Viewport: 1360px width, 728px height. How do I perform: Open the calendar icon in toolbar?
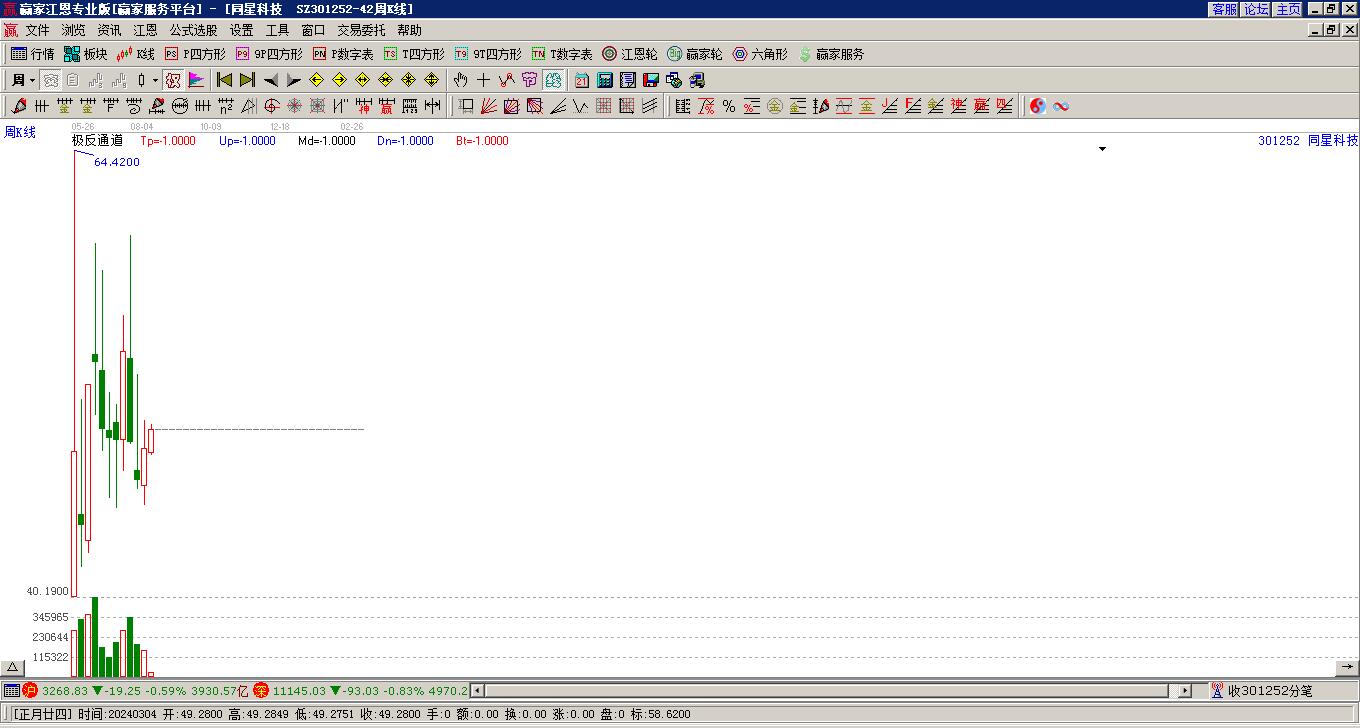coord(582,80)
